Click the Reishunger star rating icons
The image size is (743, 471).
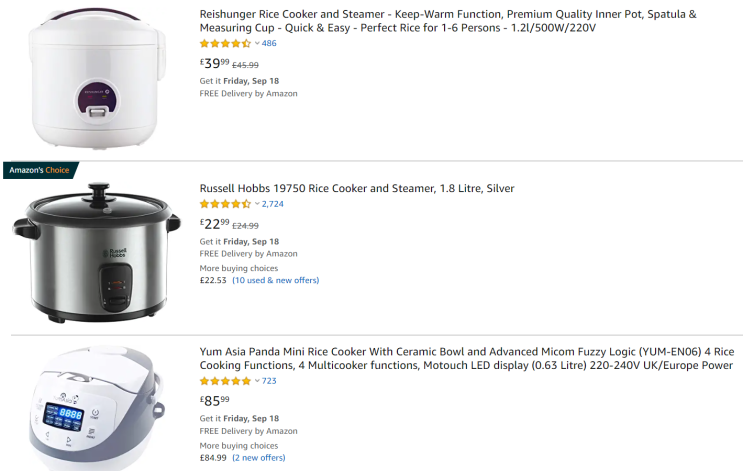coord(225,44)
